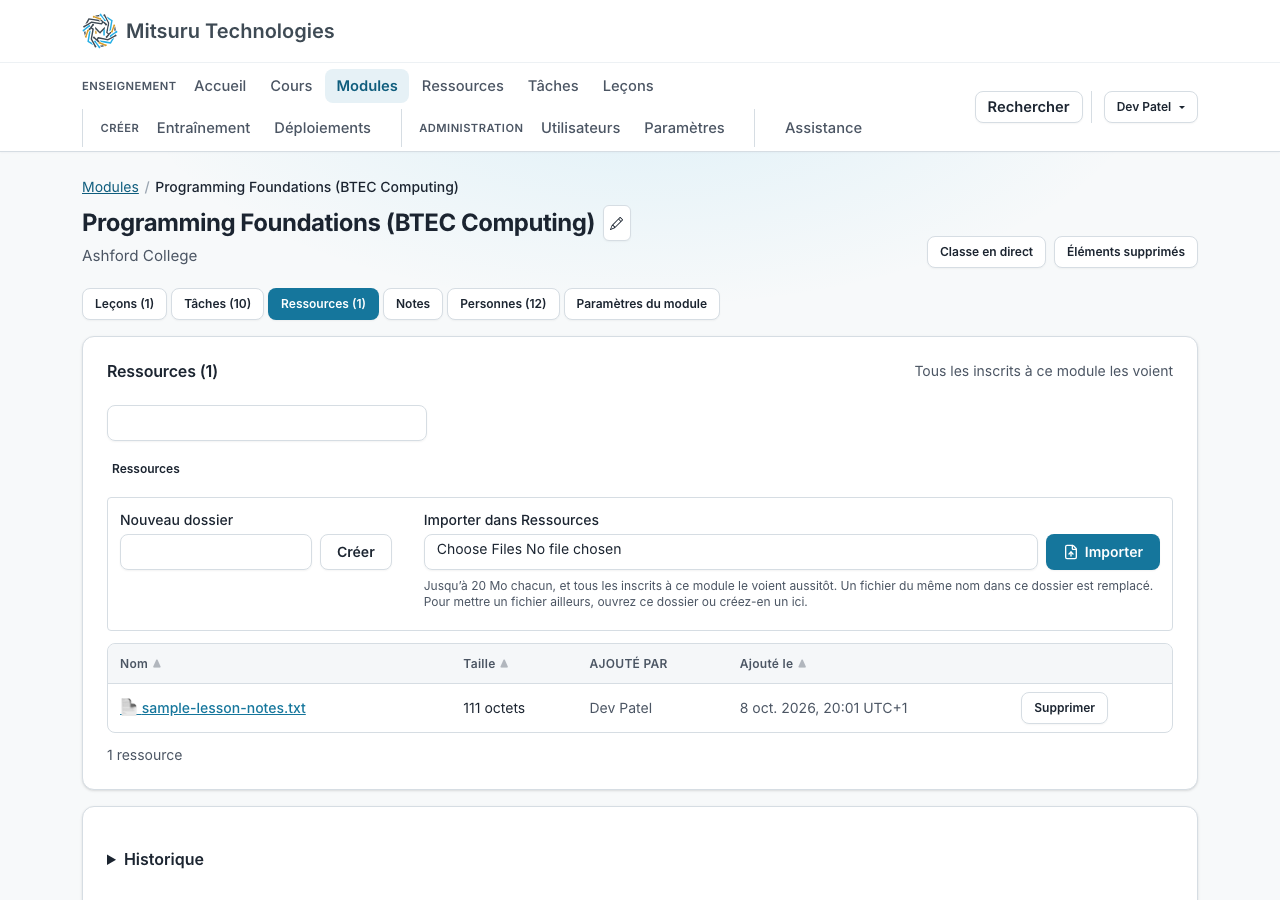Click the Classe en direct button

(986, 252)
